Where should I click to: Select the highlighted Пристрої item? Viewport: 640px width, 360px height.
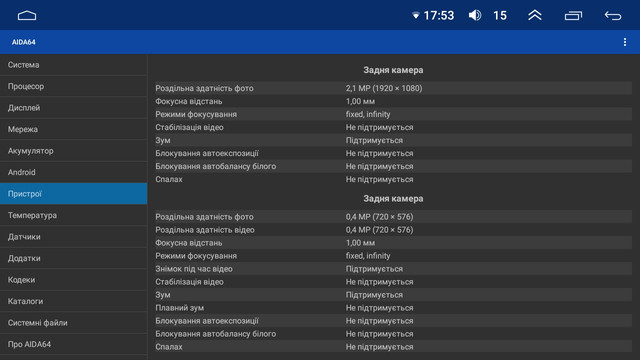click(73, 194)
